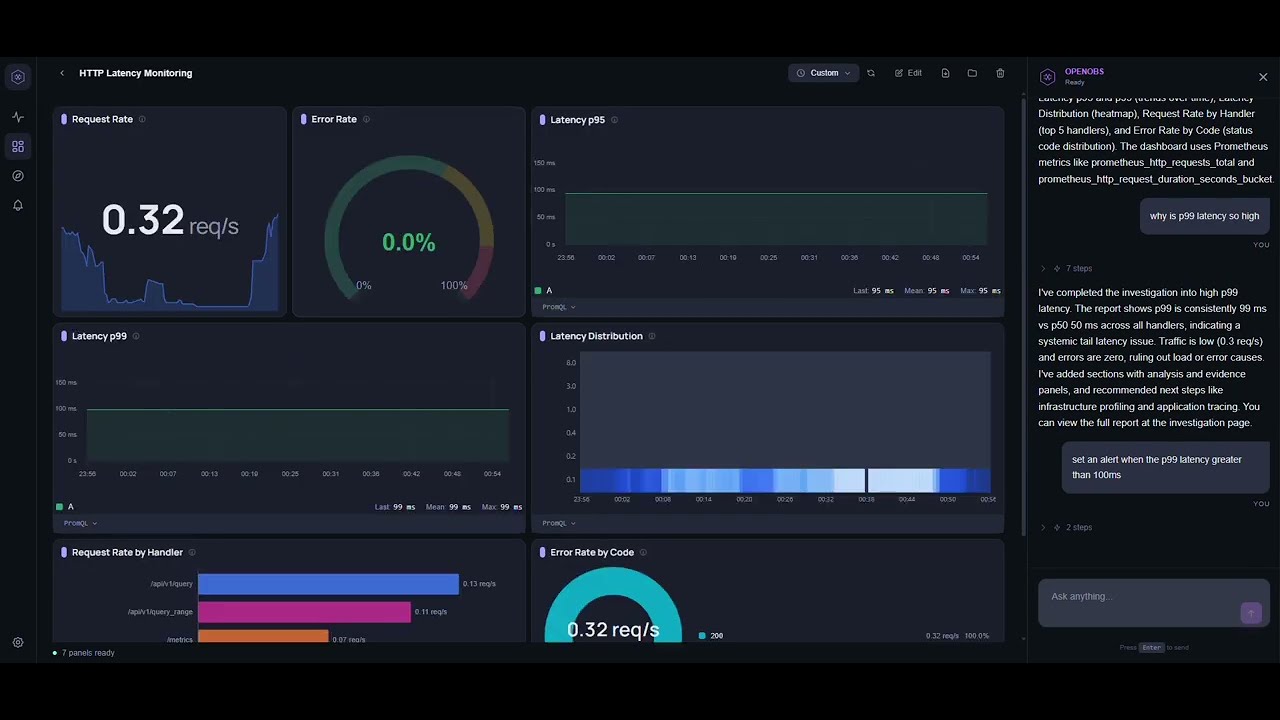
Task: Show info for Request Rate panel
Action: pyautogui.click(x=142, y=119)
